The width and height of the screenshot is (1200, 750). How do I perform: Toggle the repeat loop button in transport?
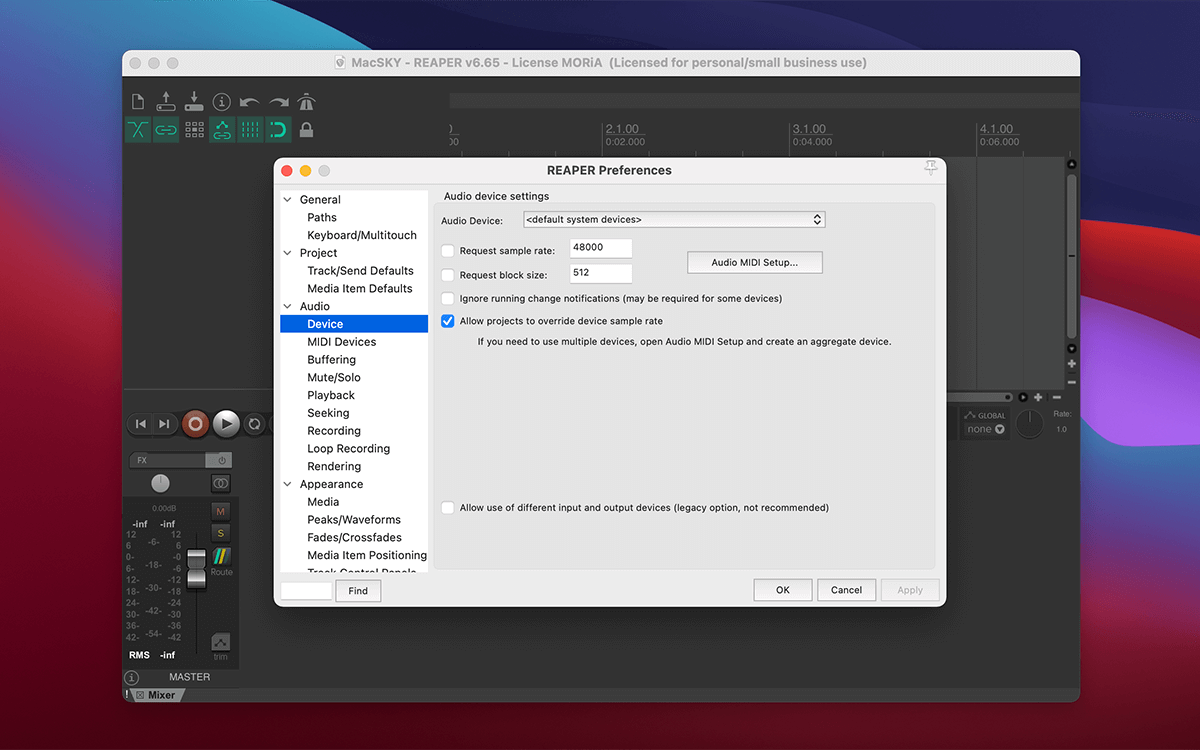coord(254,424)
